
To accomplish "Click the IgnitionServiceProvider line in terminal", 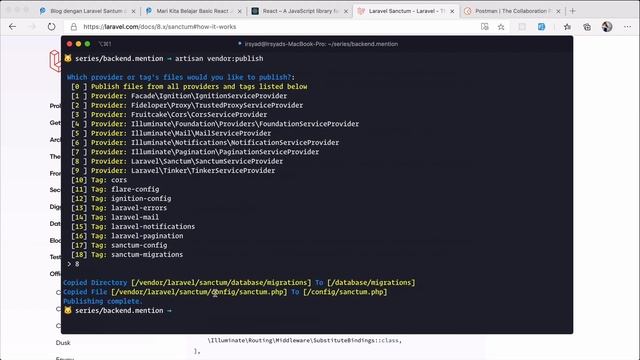I will [179, 96].
